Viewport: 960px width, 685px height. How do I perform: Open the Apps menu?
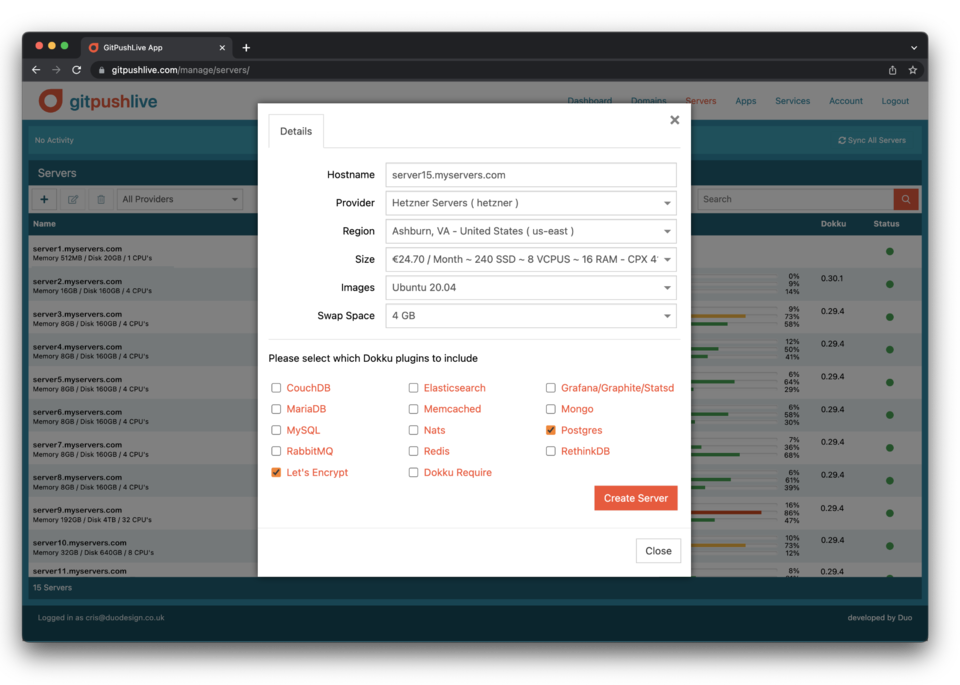click(x=745, y=101)
